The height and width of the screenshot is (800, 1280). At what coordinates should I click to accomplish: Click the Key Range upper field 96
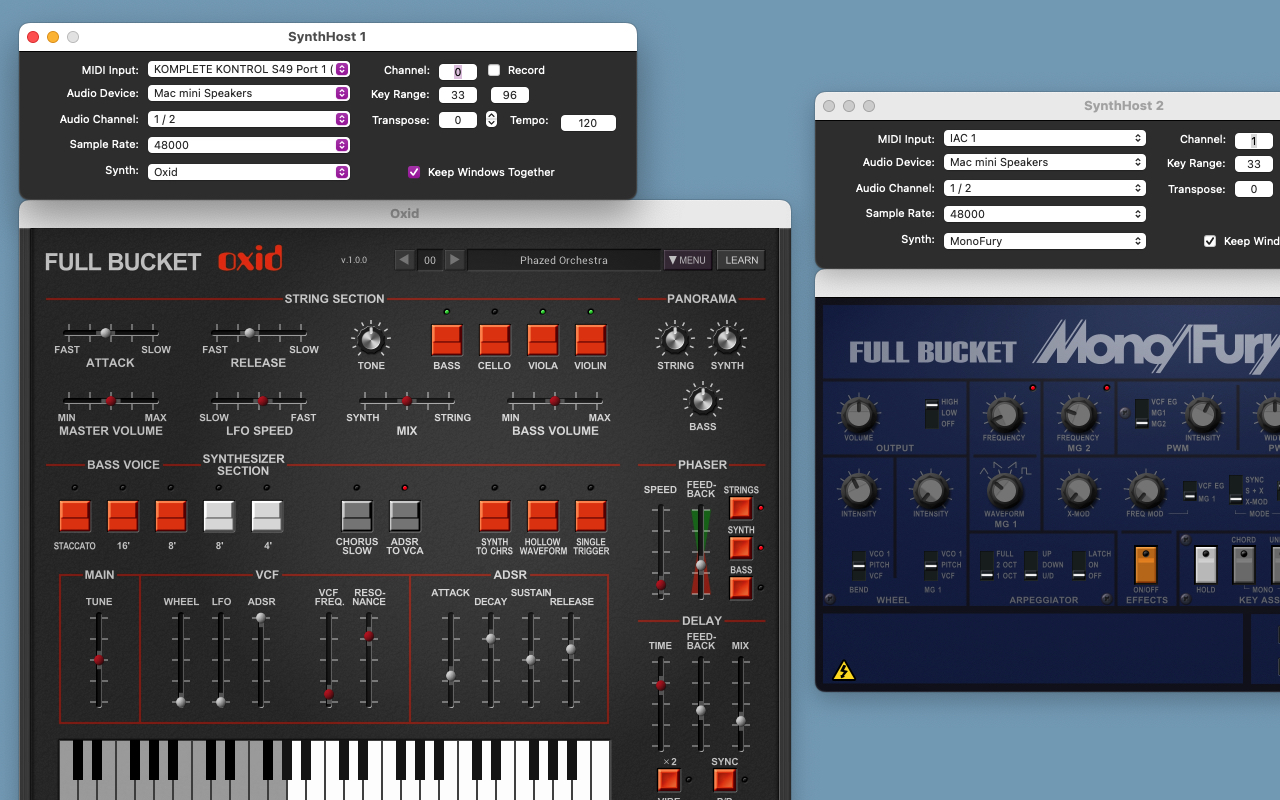[510, 95]
